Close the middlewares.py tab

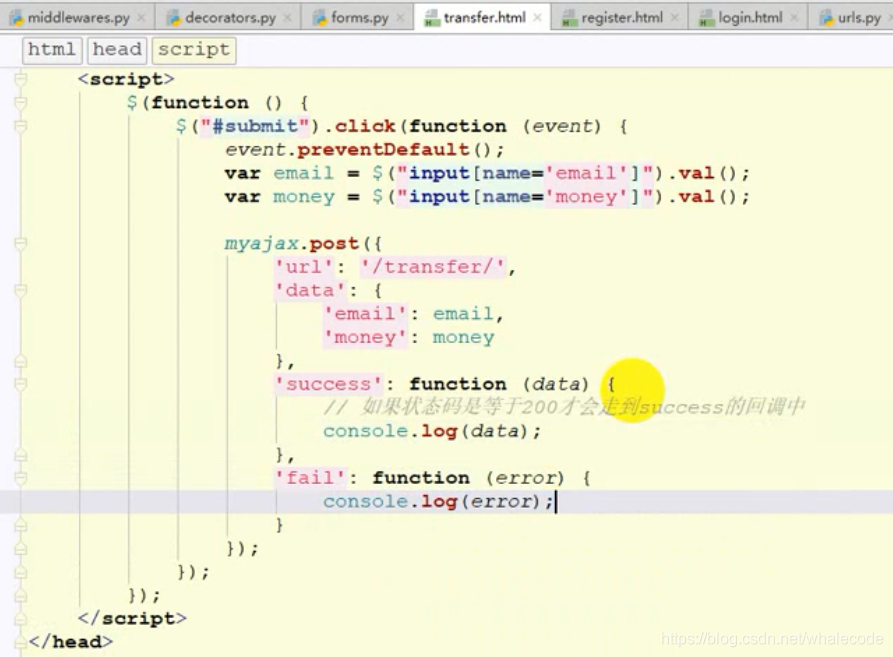(141, 18)
